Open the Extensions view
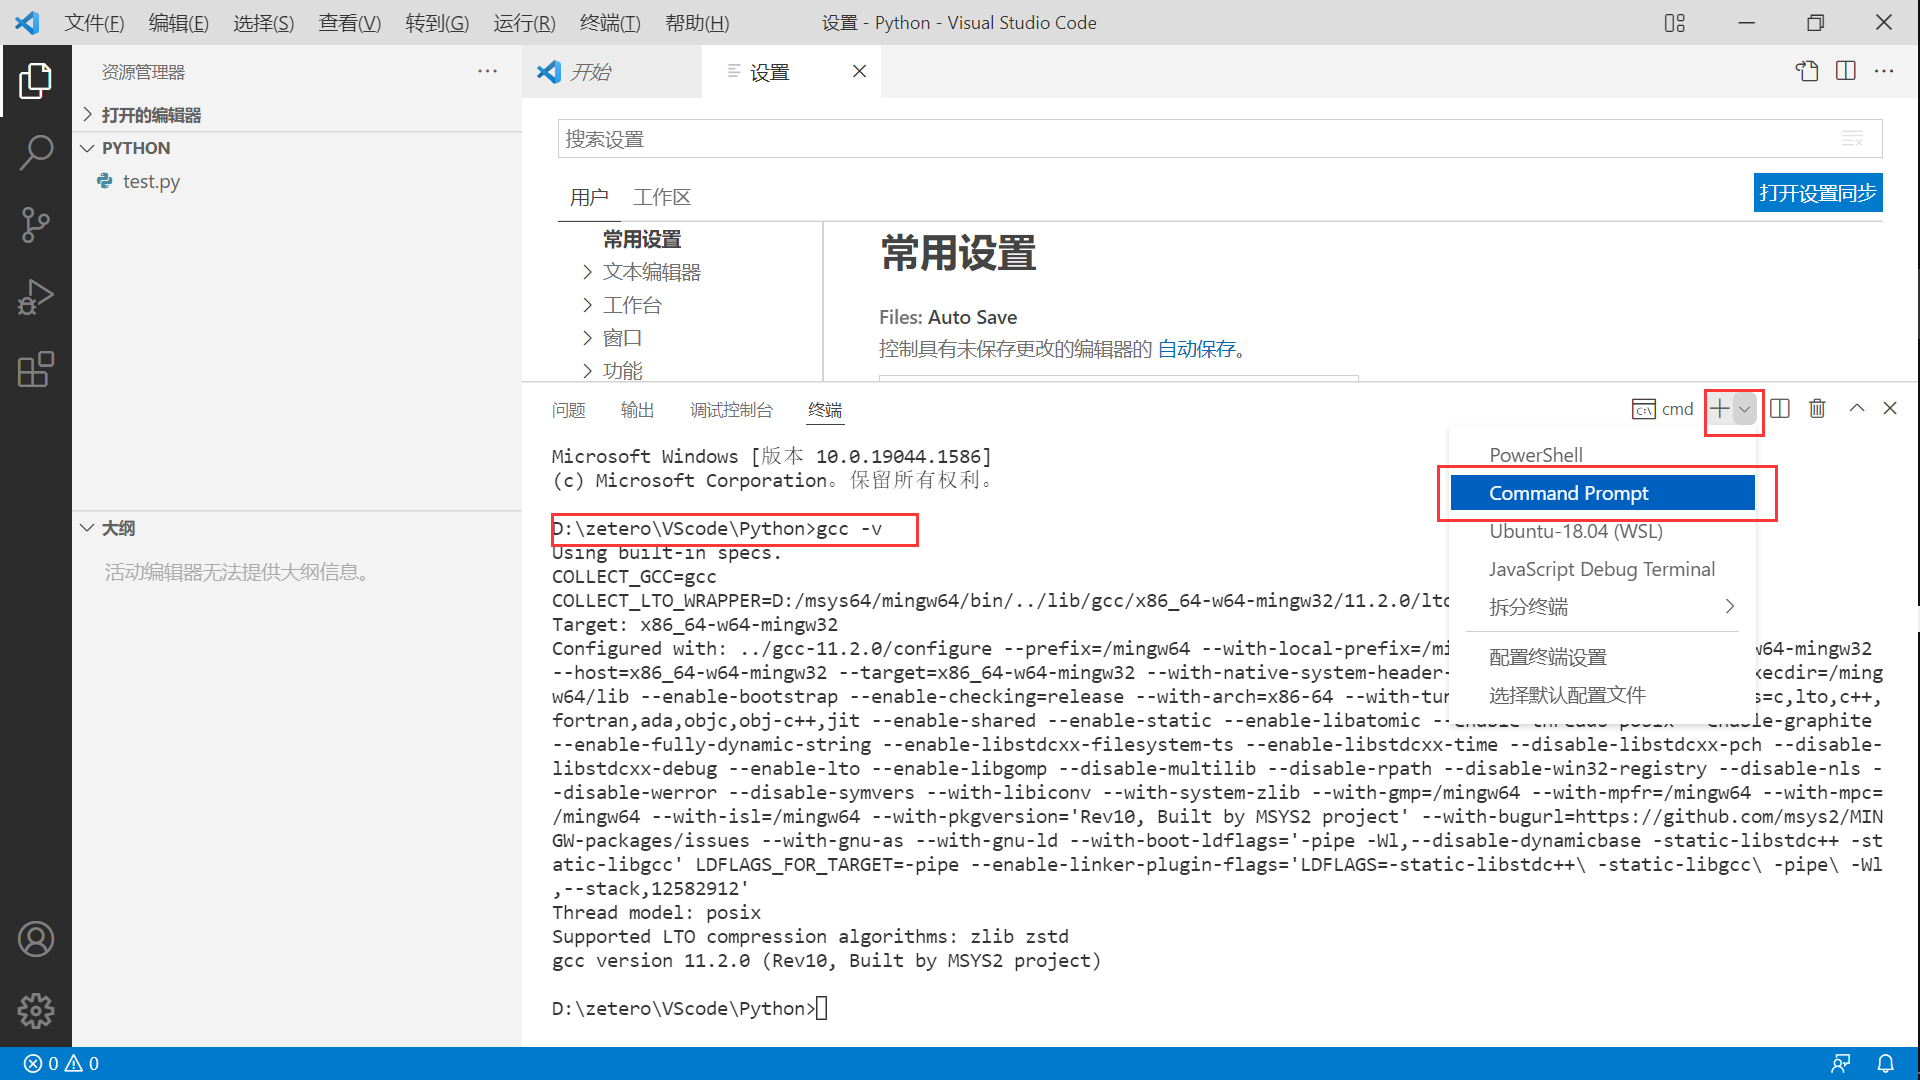Image resolution: width=1920 pixels, height=1080 pixels. click(x=36, y=370)
